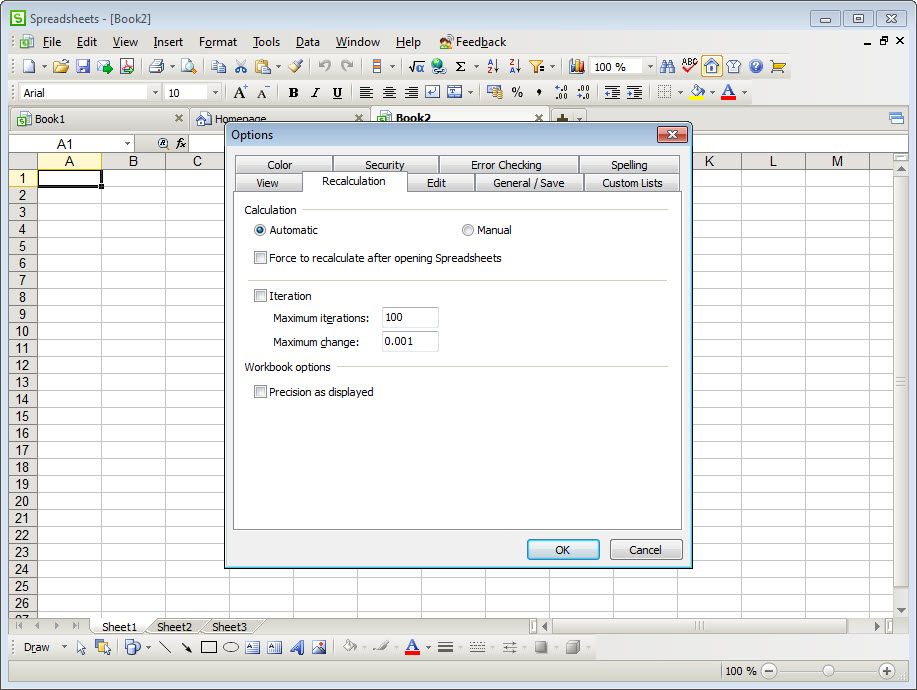Expand the font size dropdown
This screenshot has height=690, width=917.
(215, 93)
